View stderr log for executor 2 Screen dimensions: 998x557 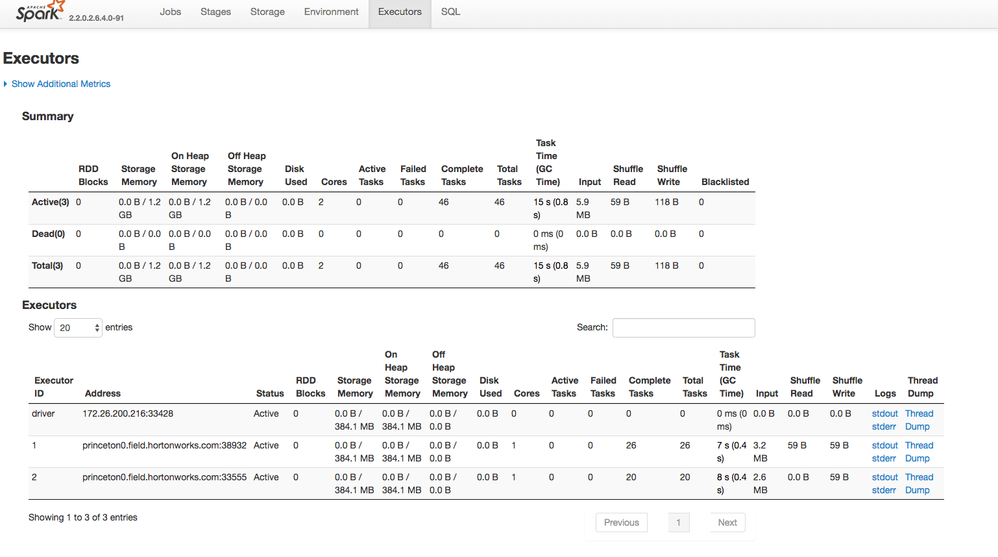click(x=884, y=490)
